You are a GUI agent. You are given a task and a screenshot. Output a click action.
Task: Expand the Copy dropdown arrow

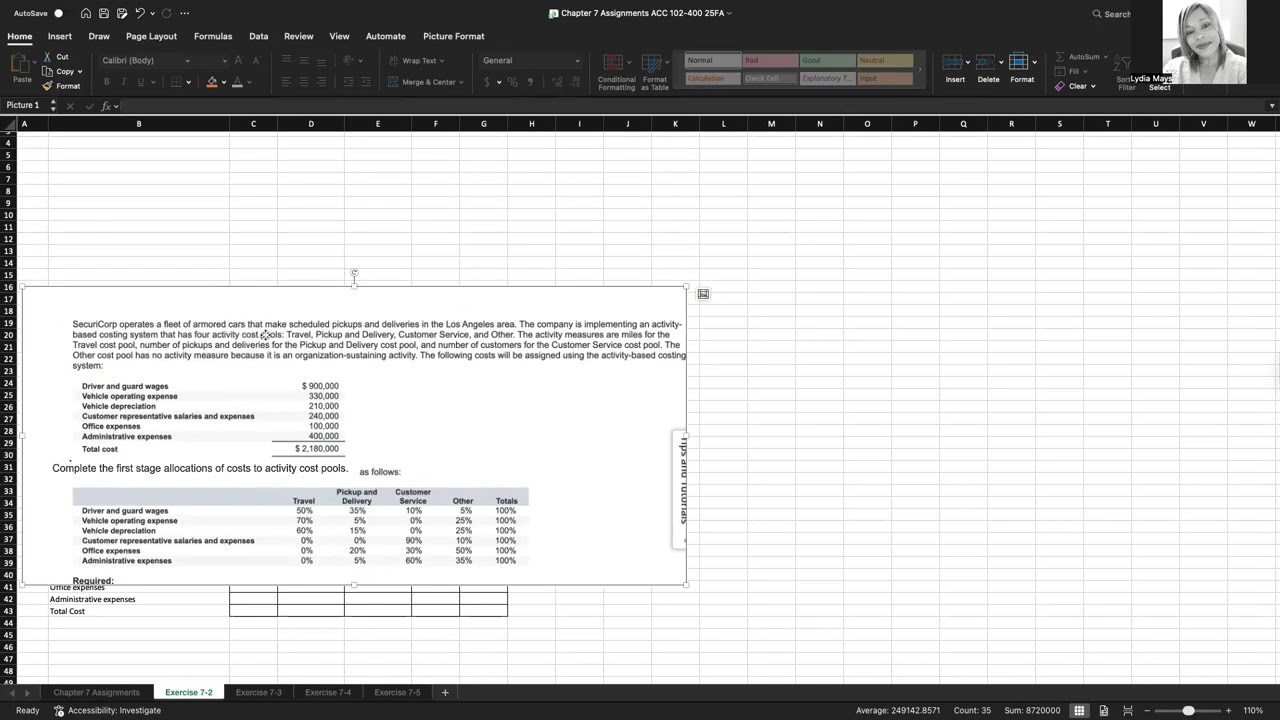click(81, 71)
